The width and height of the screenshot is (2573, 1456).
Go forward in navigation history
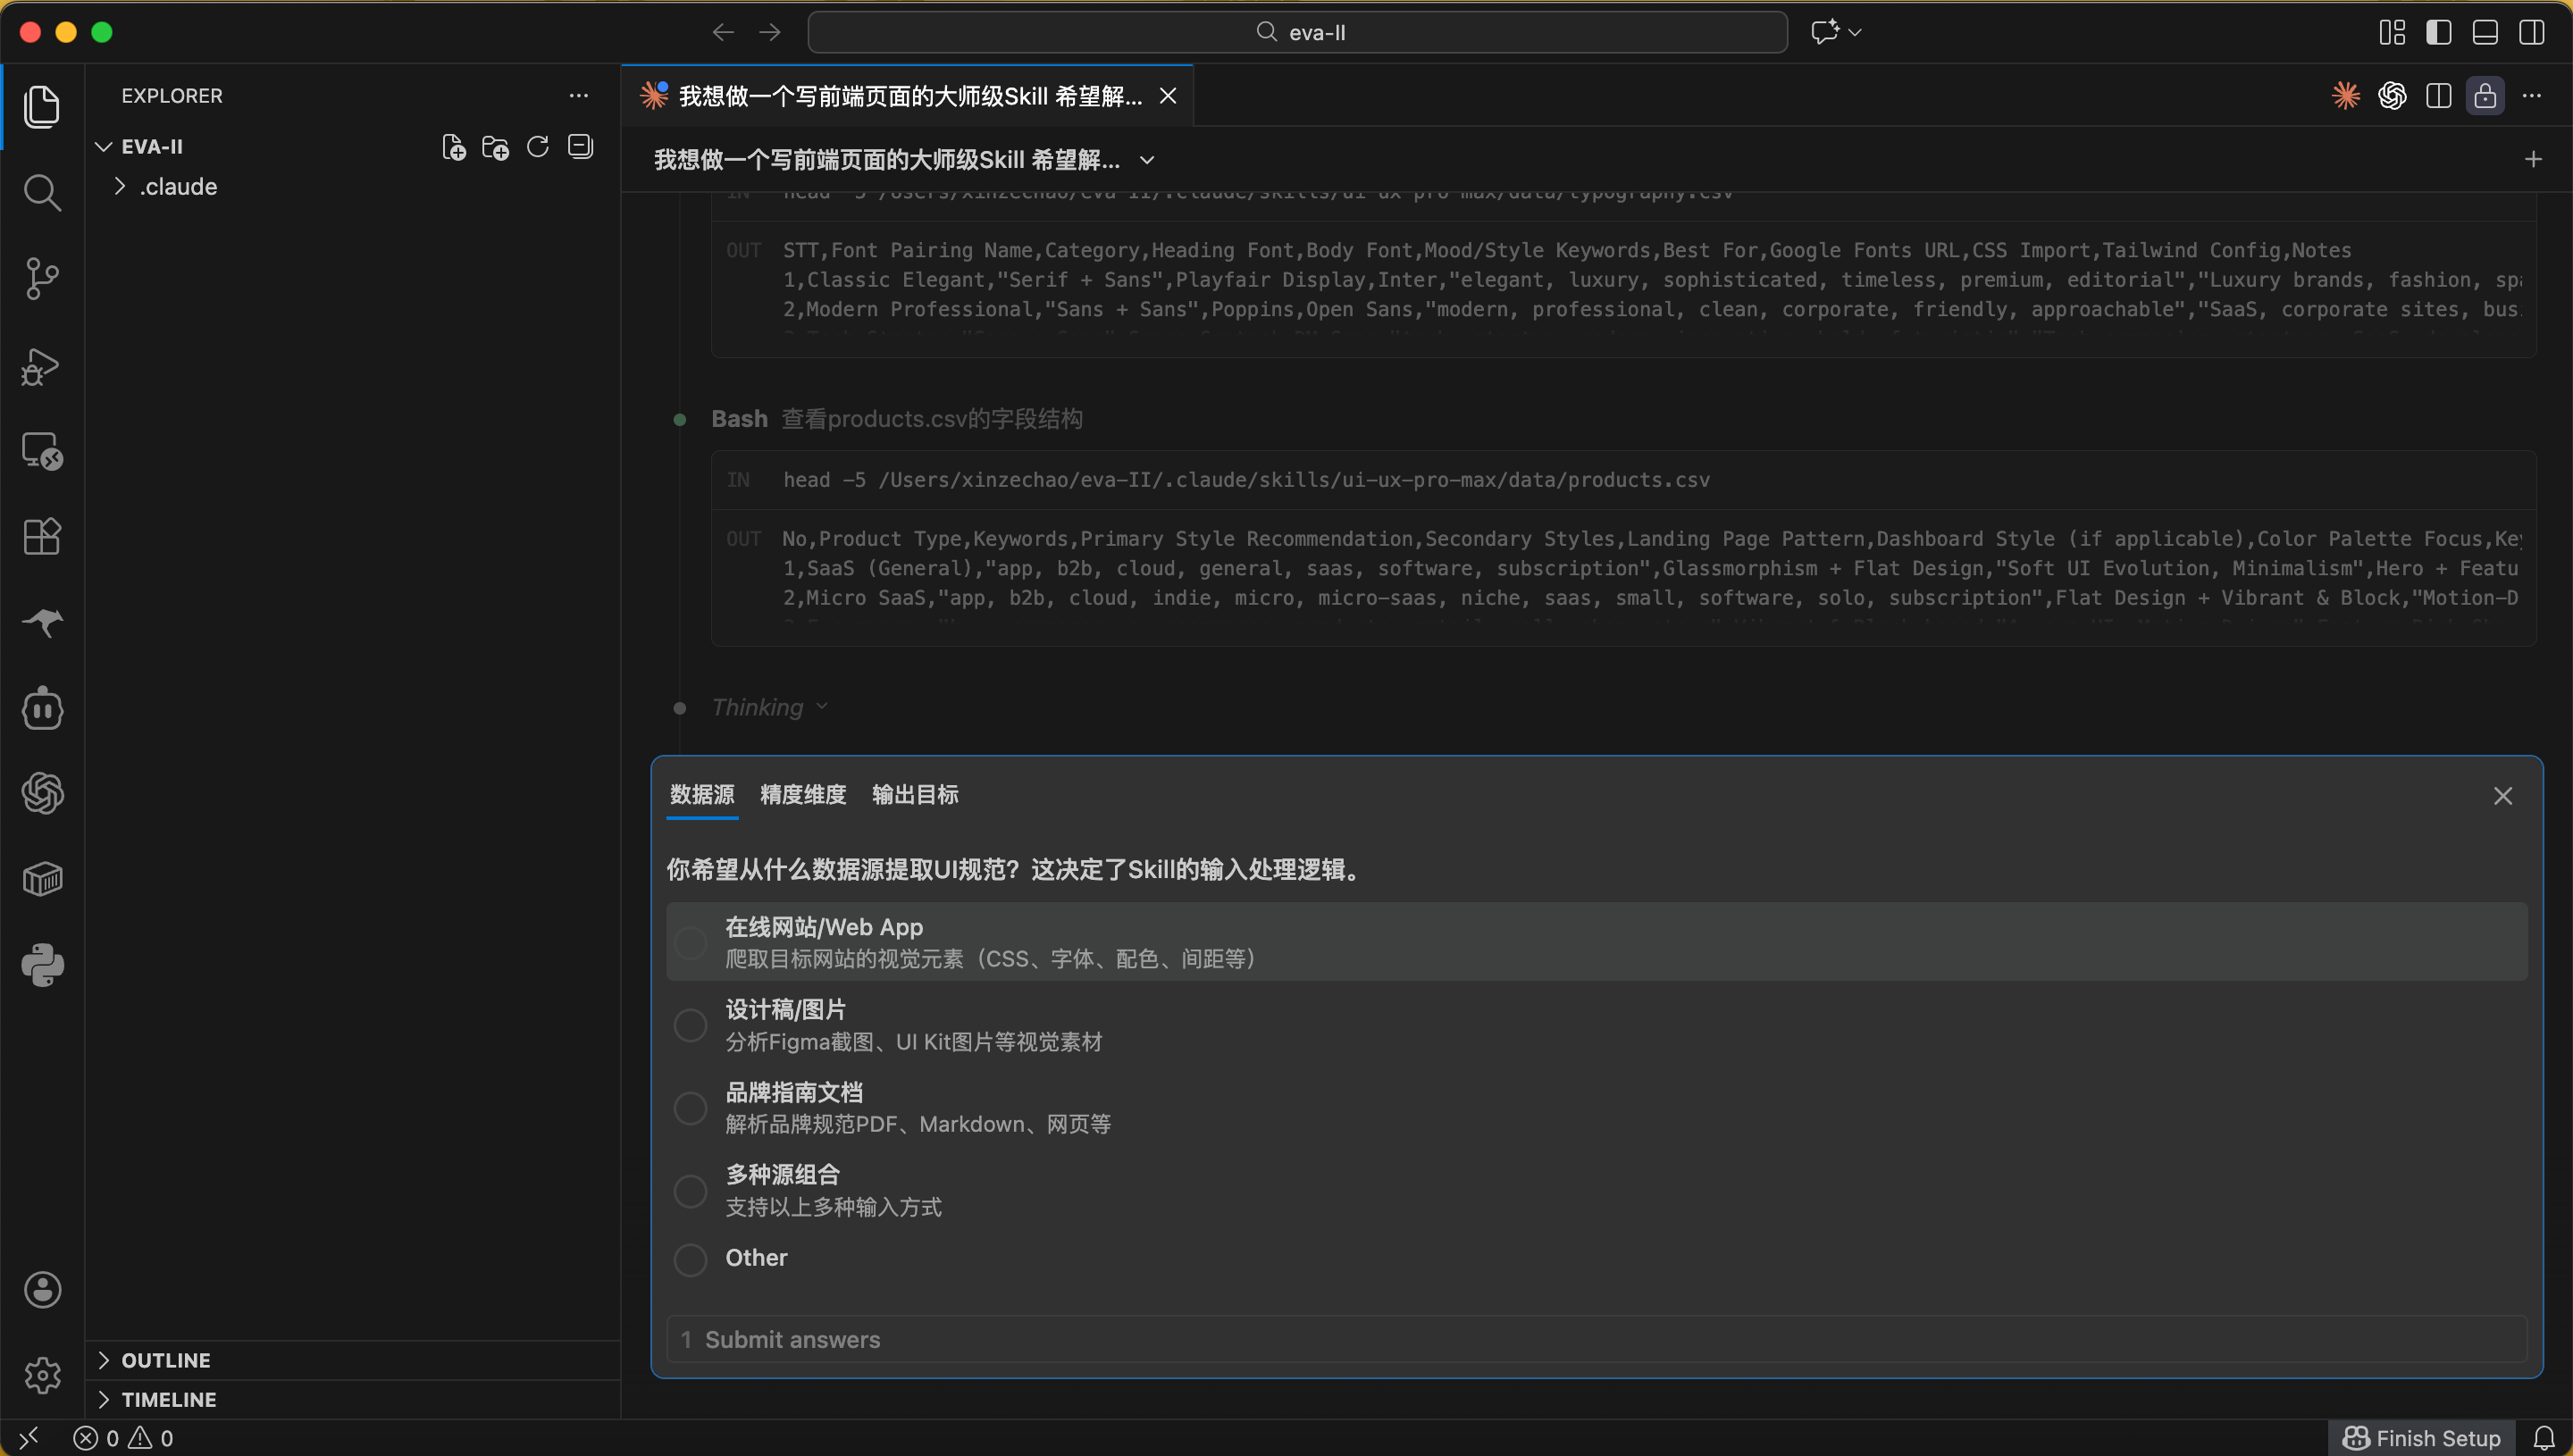point(770,33)
